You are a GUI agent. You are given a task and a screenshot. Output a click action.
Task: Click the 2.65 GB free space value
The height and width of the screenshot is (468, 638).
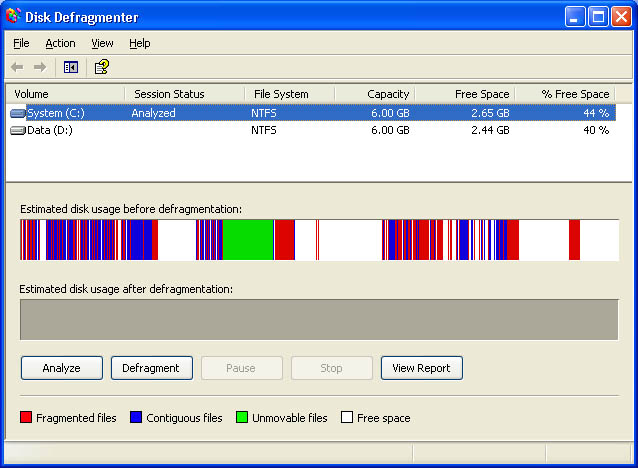490,113
